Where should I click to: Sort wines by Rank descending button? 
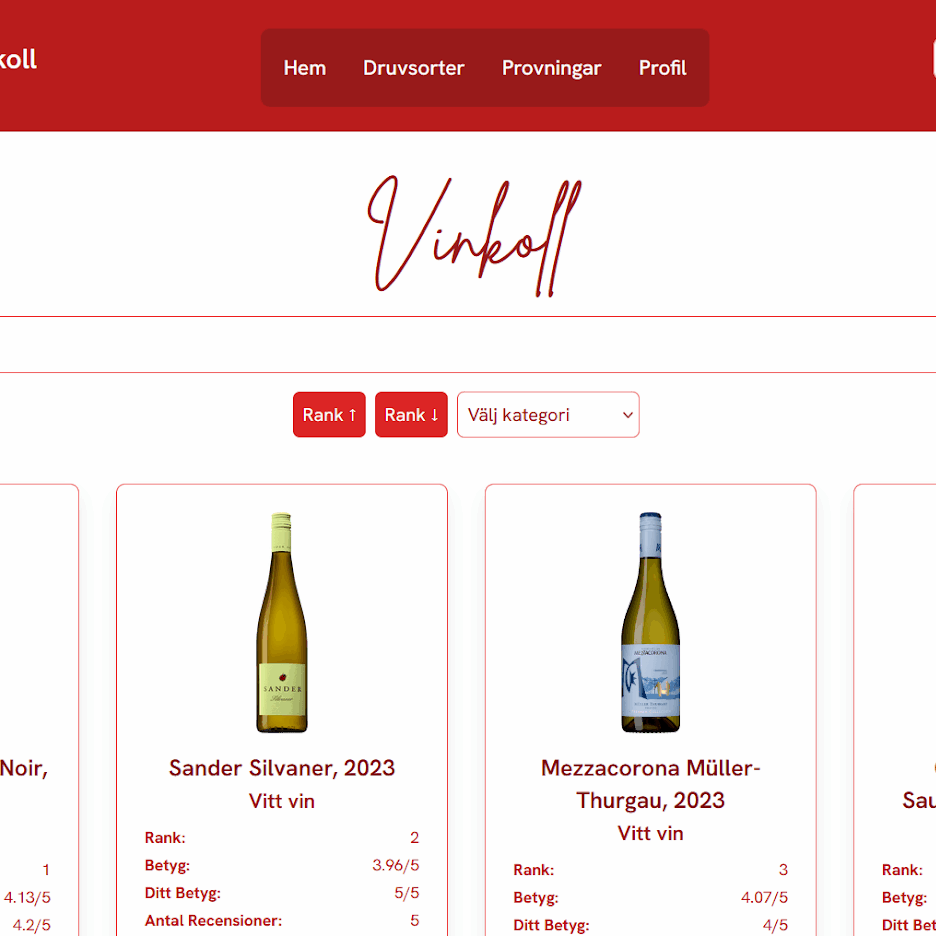(411, 414)
